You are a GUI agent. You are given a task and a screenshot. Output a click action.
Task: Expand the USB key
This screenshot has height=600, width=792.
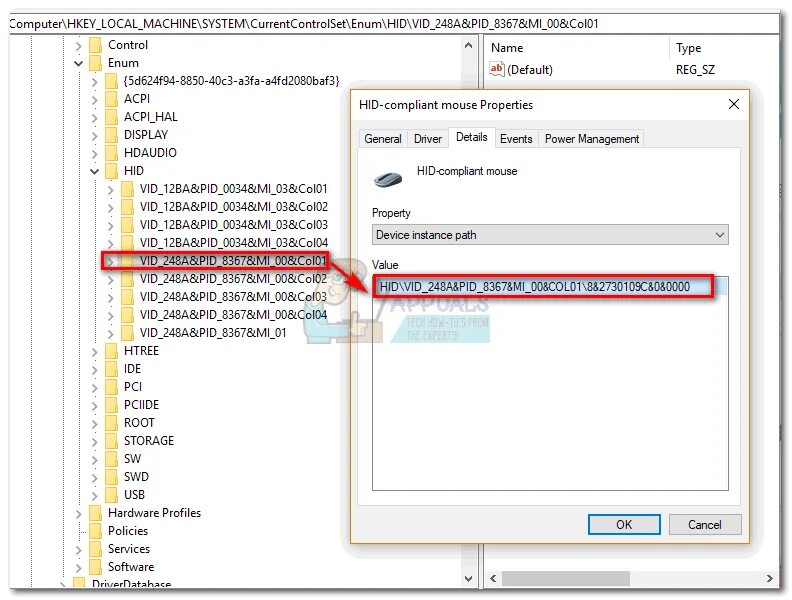[95, 495]
